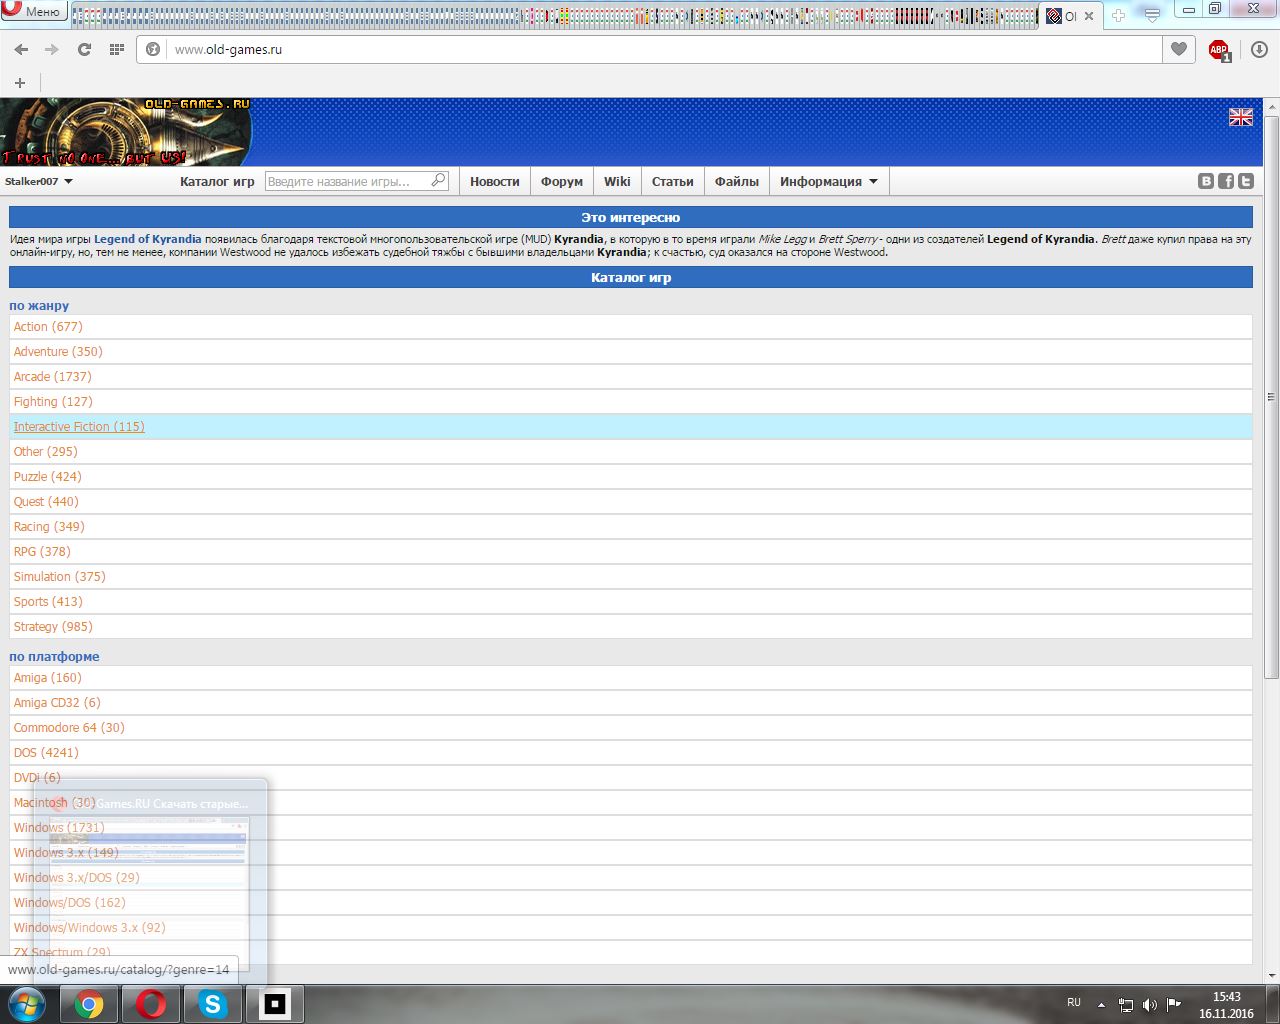
Task: Close the active old-games tab
Action: click(1089, 16)
